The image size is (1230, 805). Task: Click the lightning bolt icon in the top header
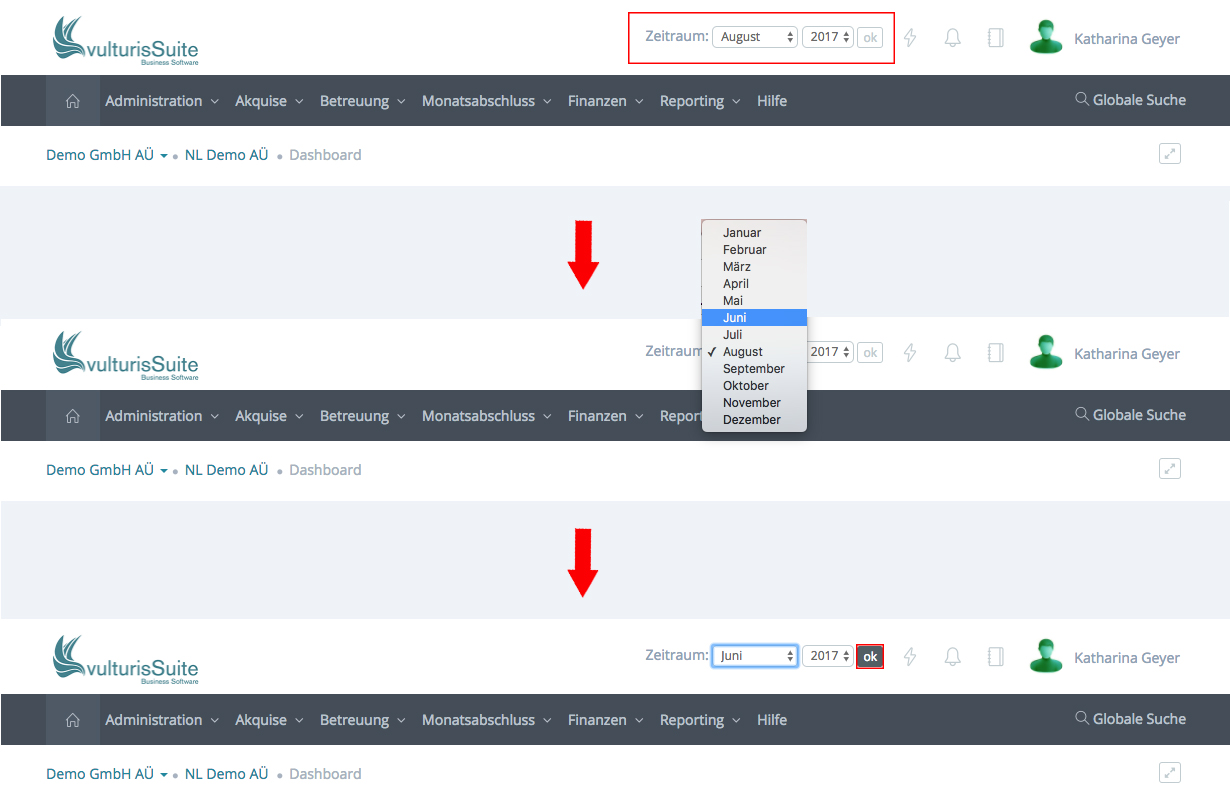pos(910,38)
